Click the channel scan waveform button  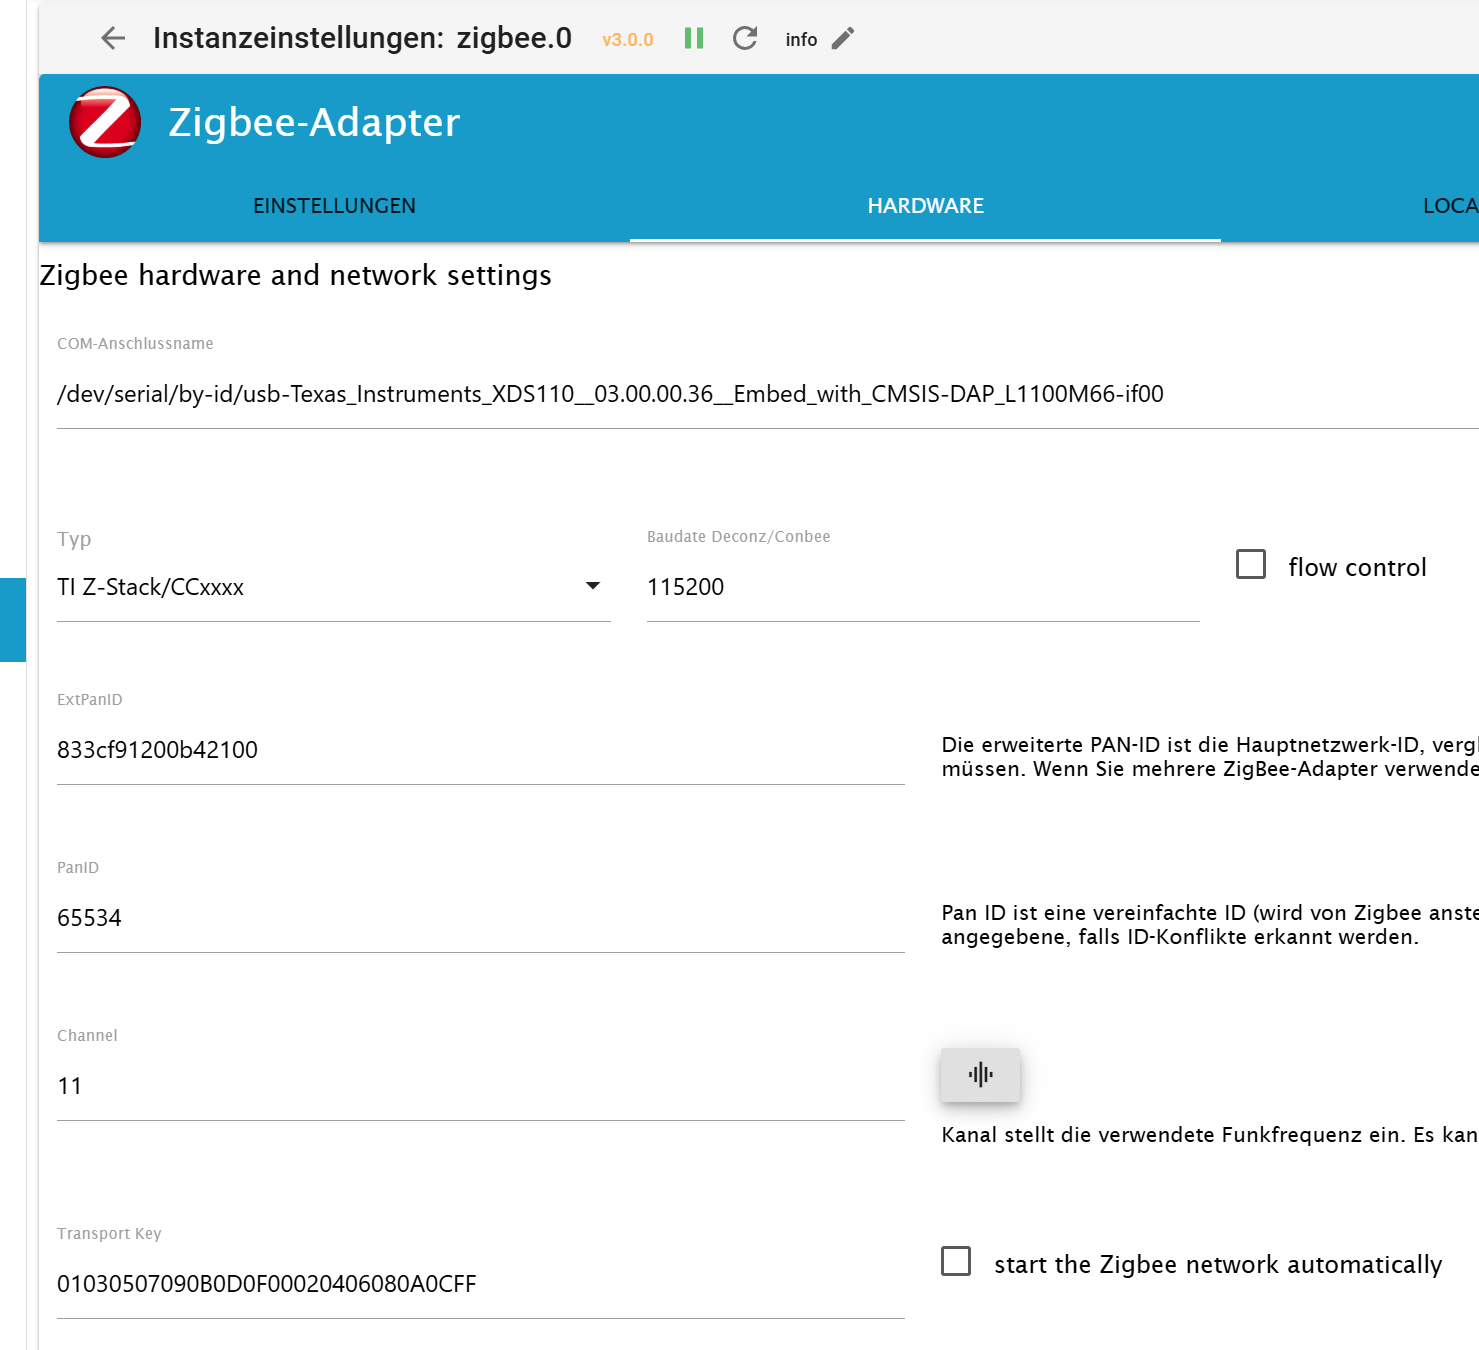pyautogui.click(x=980, y=1075)
